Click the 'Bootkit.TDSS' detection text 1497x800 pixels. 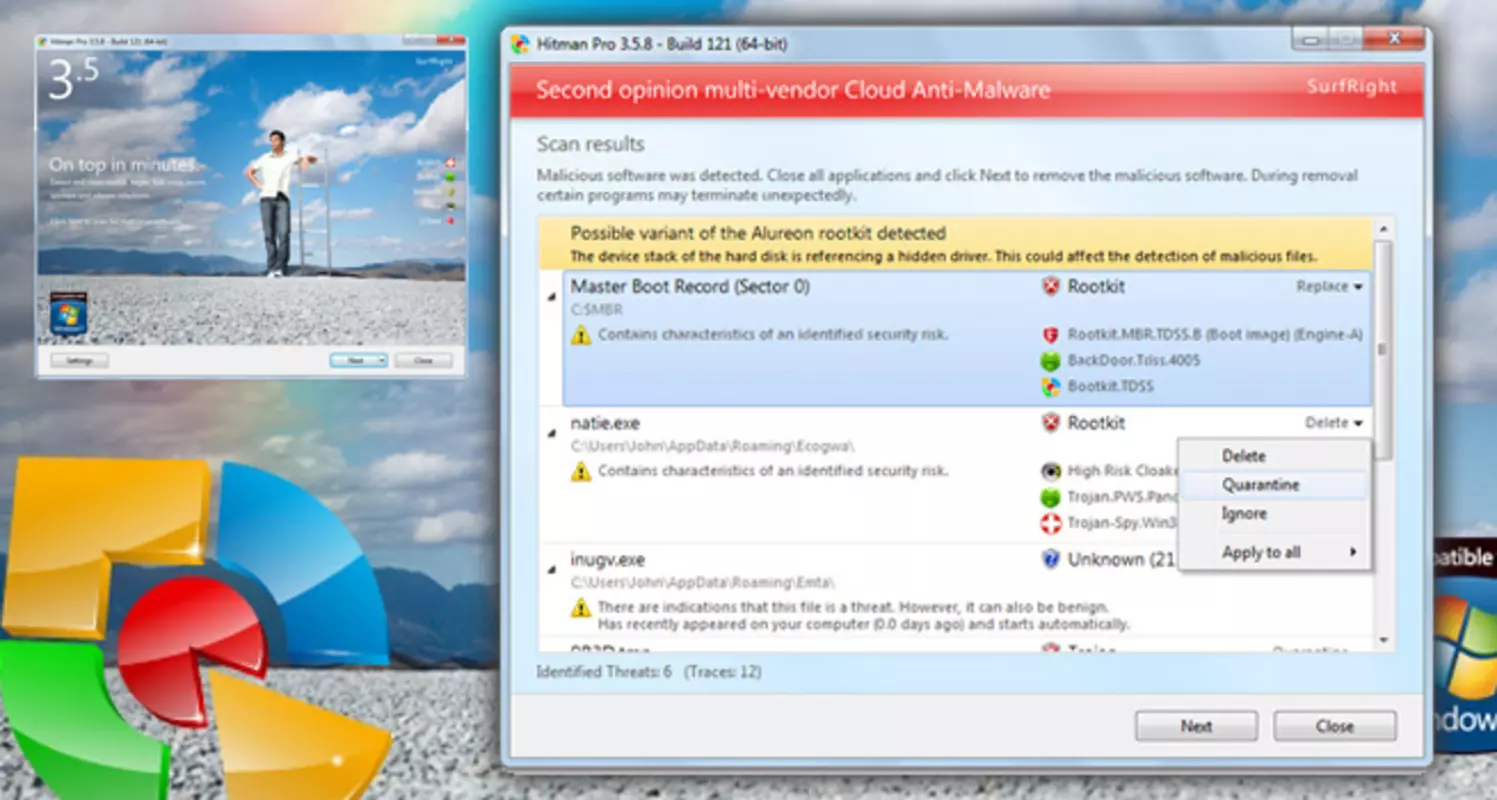(x=1111, y=387)
